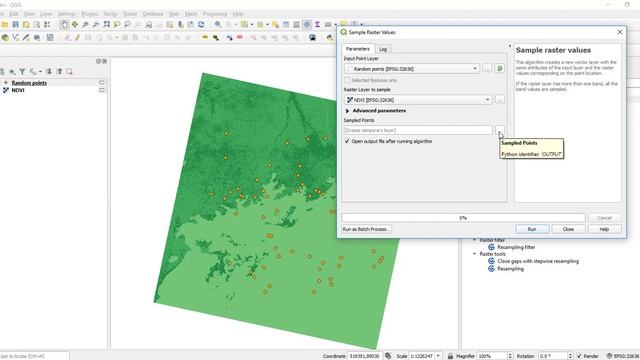Click Run as Batch Process button
This screenshot has height=360, width=640.
pos(366,229)
